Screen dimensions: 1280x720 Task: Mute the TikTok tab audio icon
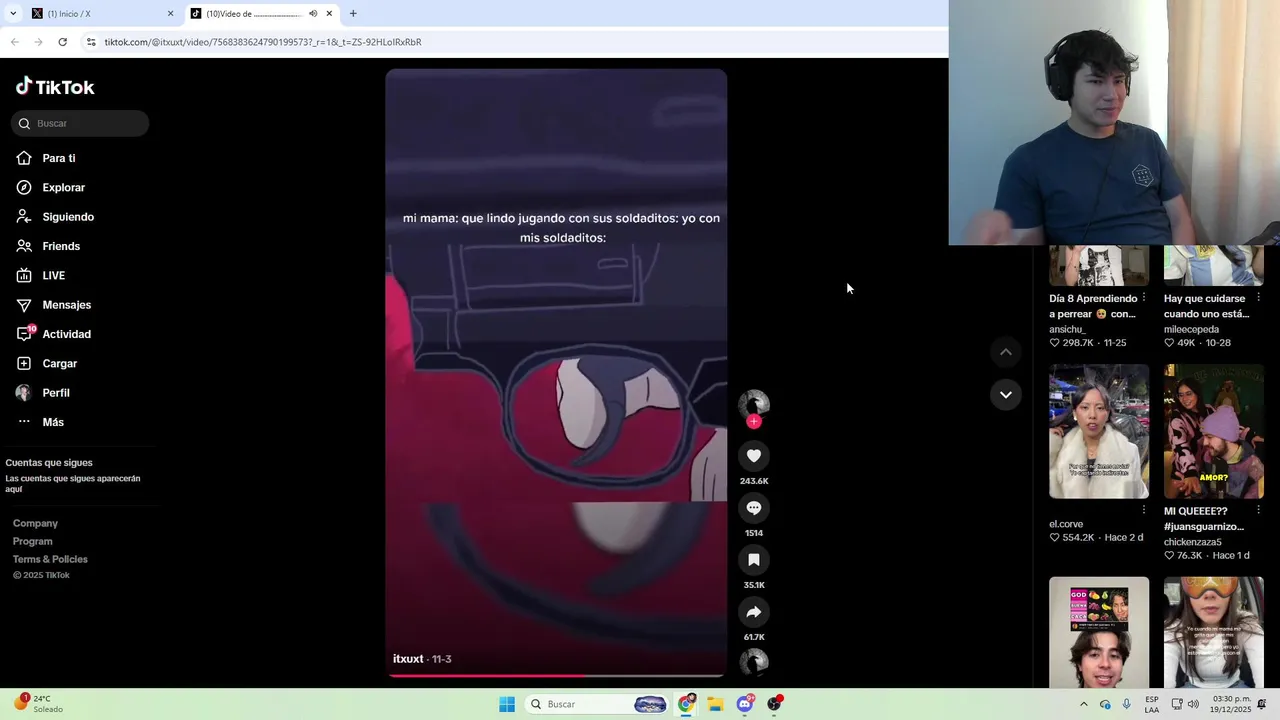tap(313, 13)
